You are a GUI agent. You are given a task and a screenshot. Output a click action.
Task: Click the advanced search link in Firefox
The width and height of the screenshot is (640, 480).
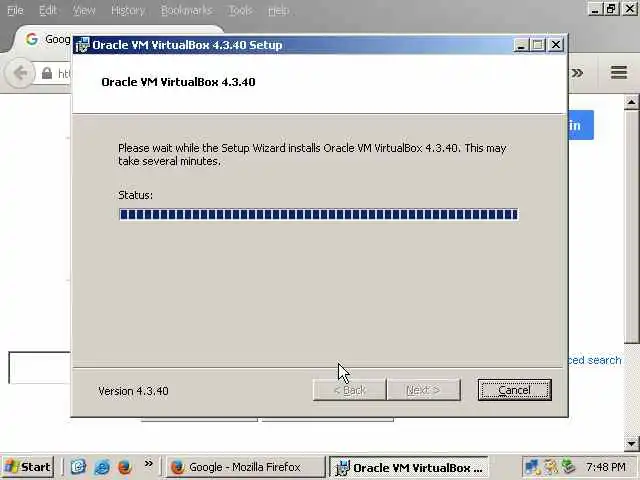(x=595, y=360)
